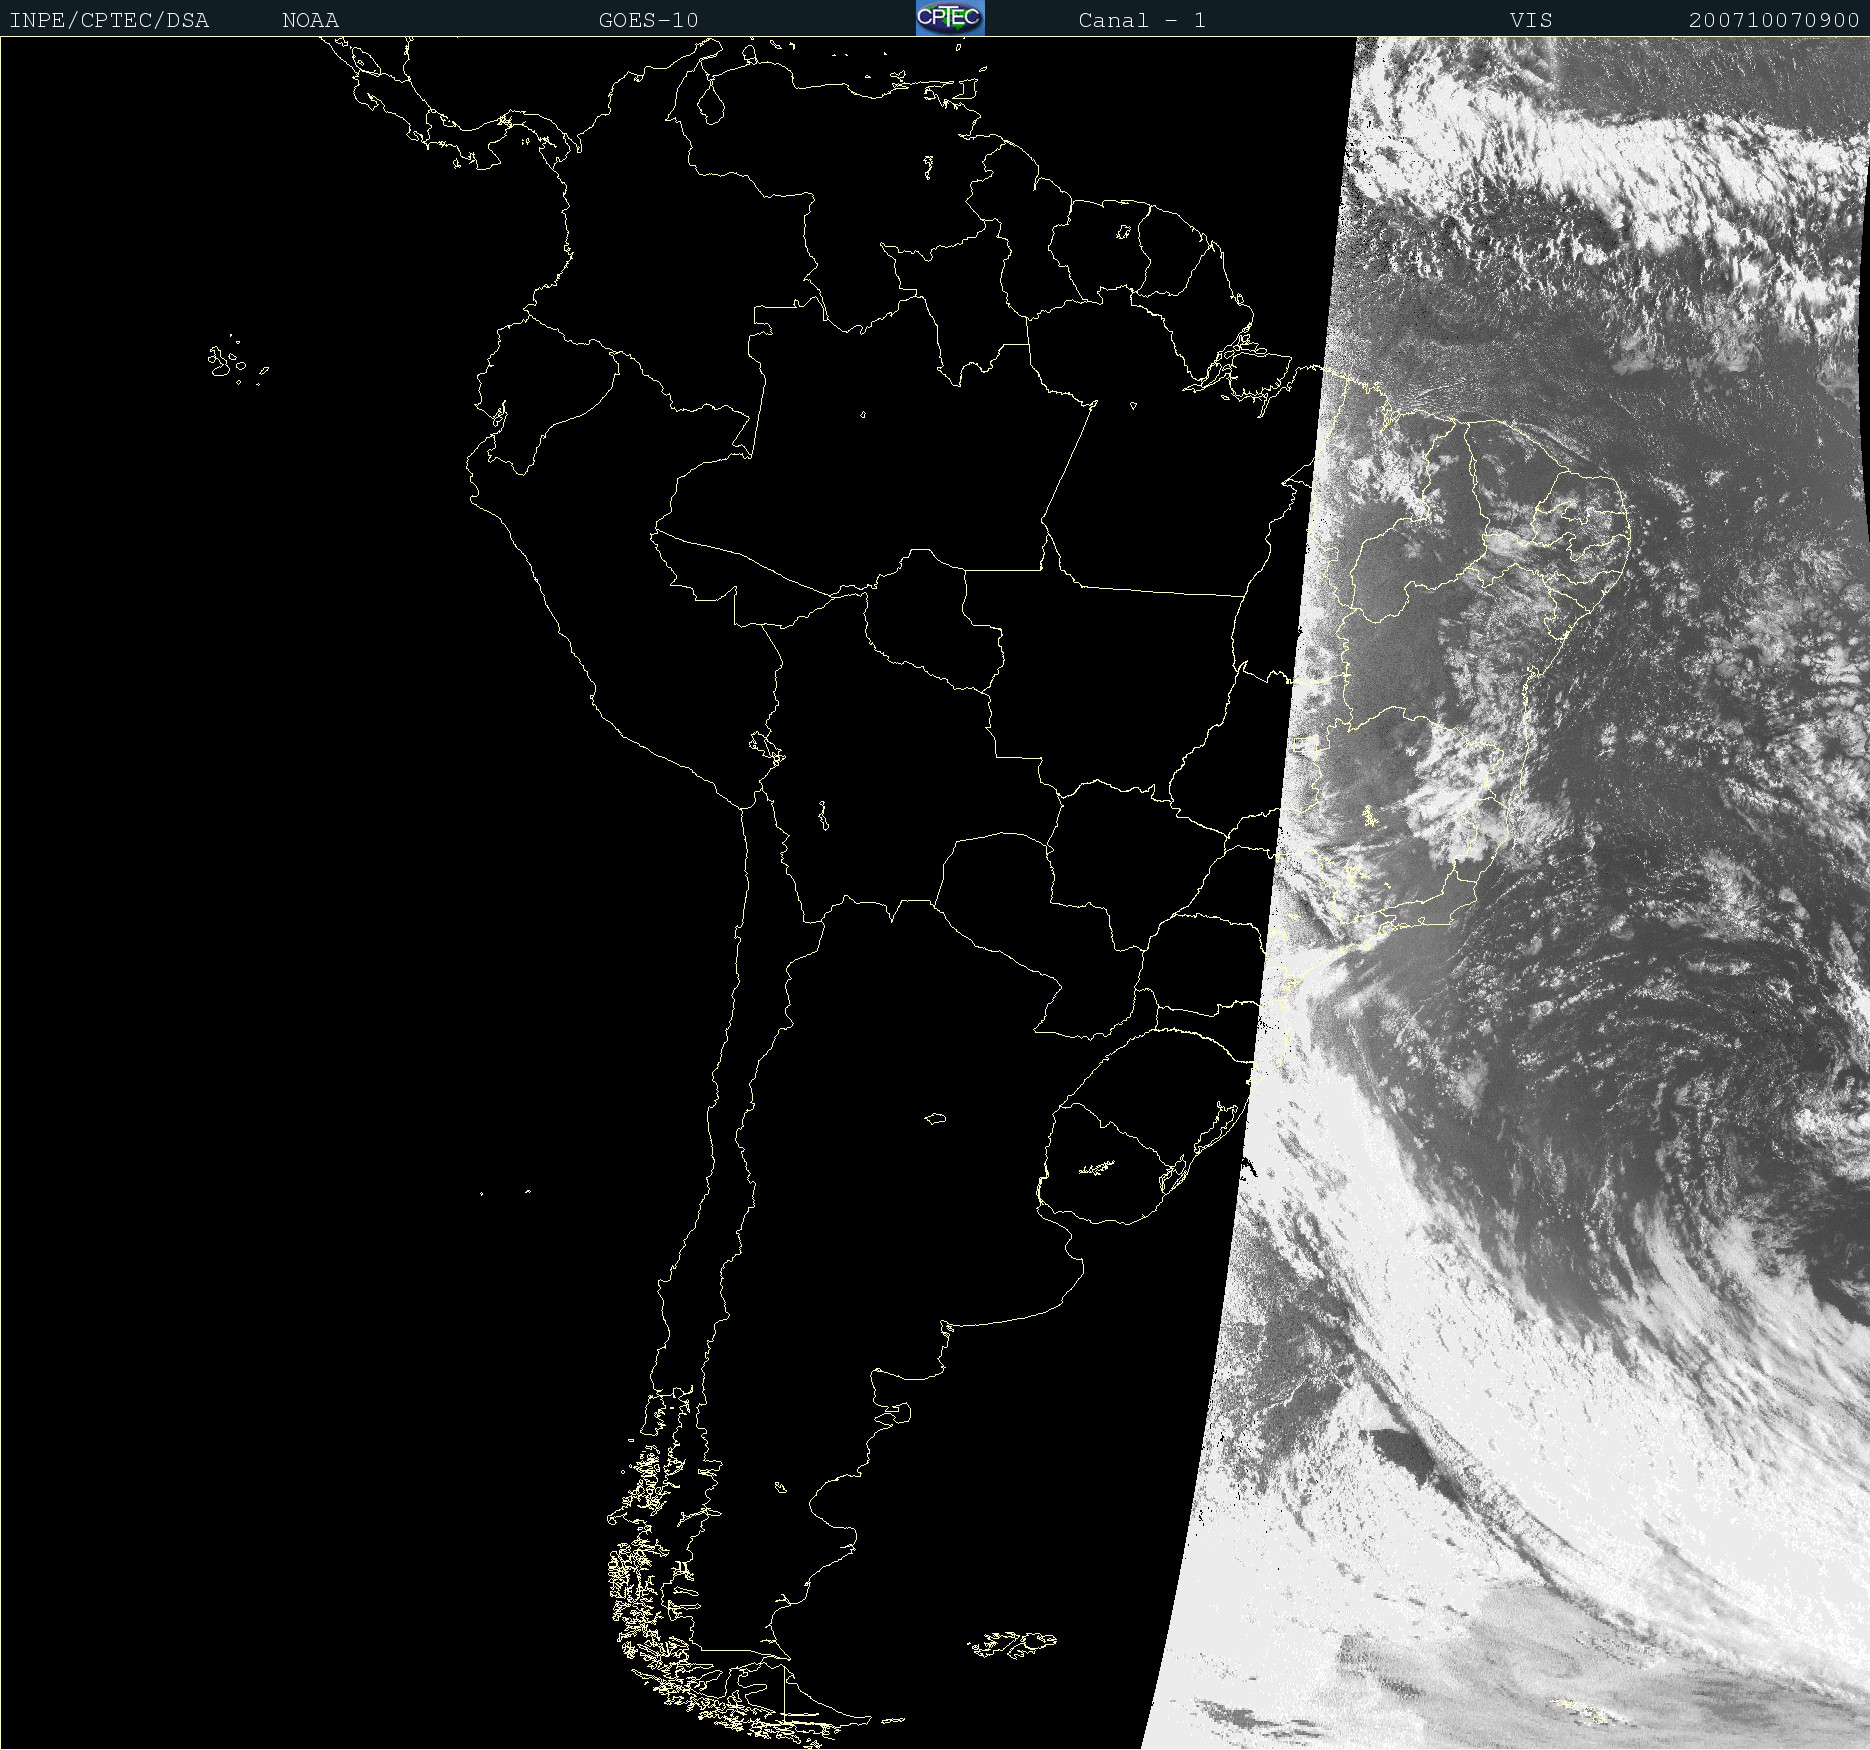Click the 'Canal - 1' label
Screen dimensions: 1870x1750
click(x=1142, y=20)
